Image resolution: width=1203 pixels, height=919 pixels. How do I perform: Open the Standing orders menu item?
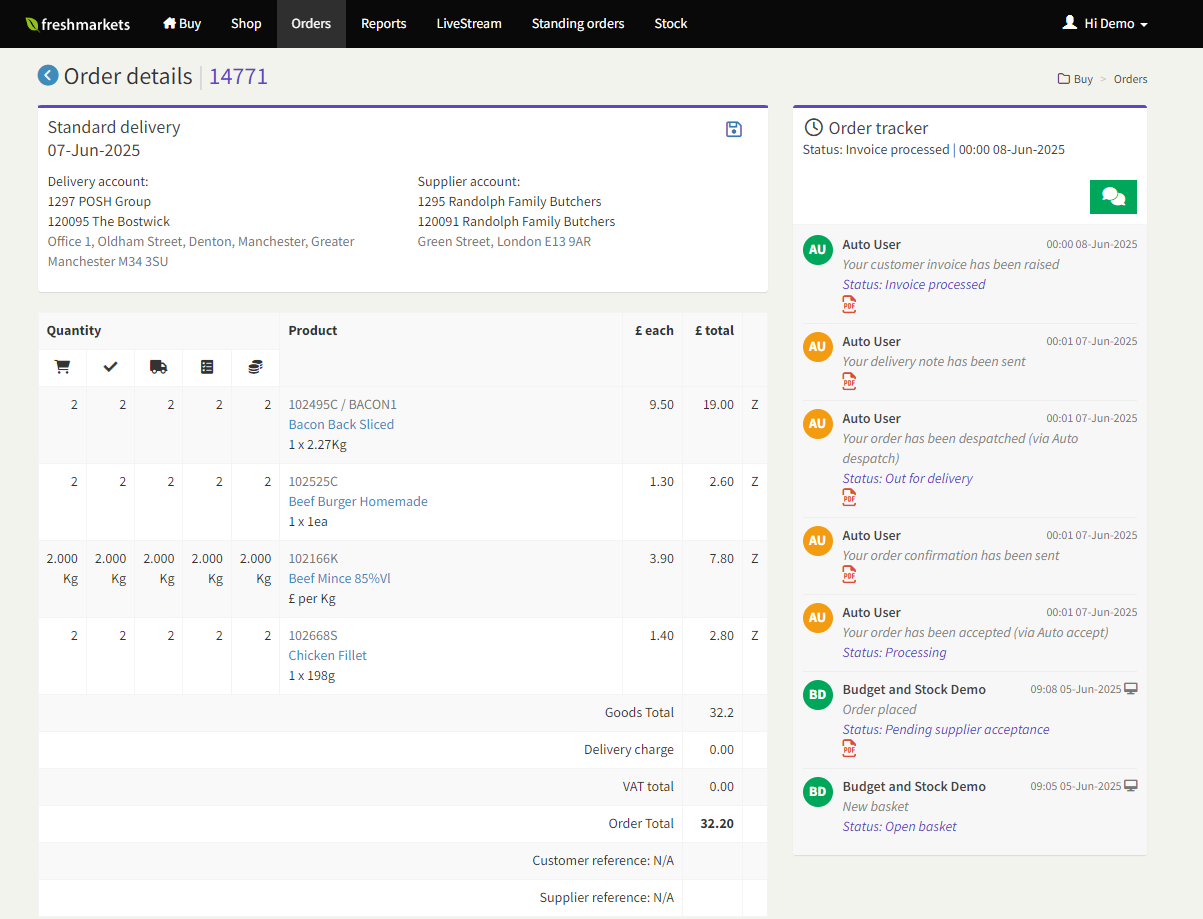click(578, 23)
